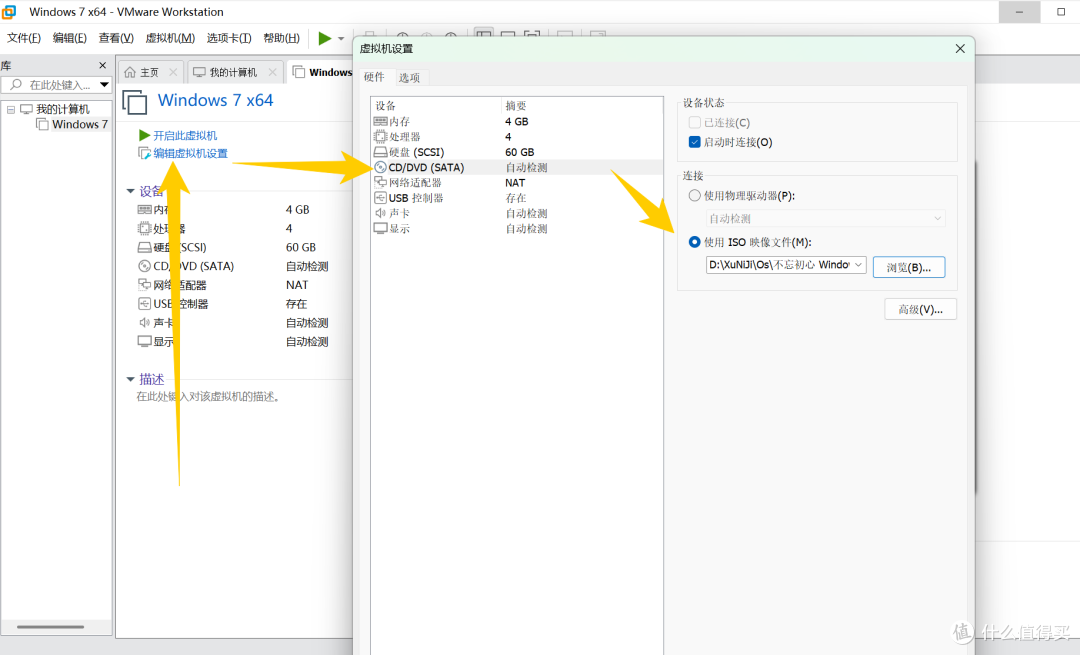Click the 浏览(B)... button
This screenshot has height=655, width=1080.
(908, 267)
